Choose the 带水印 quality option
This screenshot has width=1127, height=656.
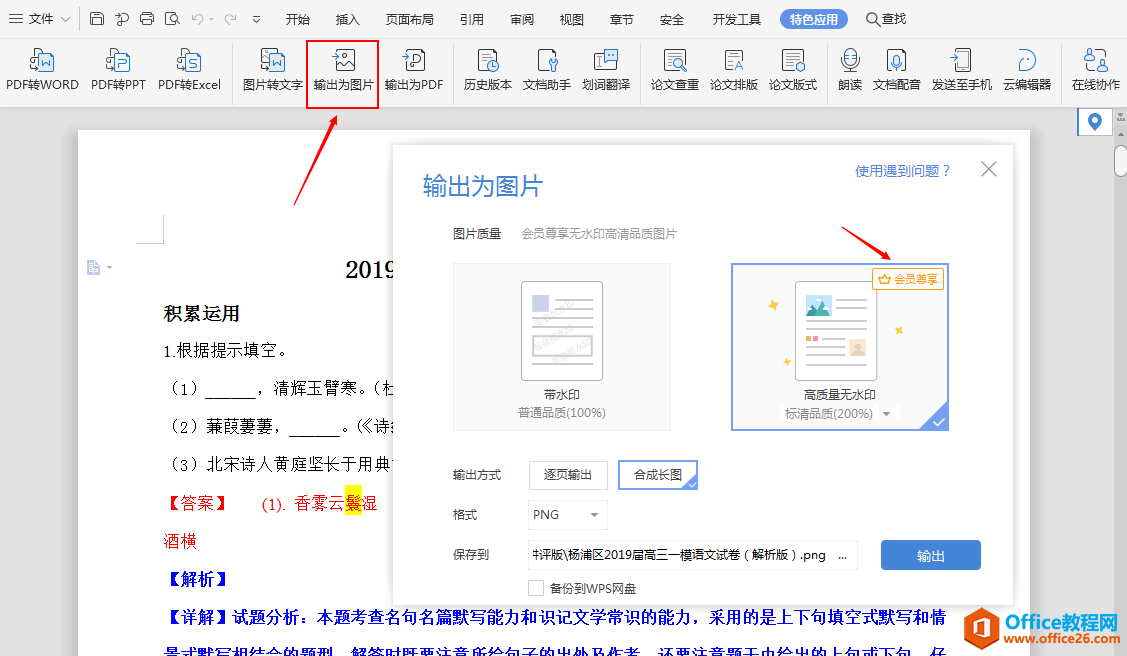[x=561, y=347]
